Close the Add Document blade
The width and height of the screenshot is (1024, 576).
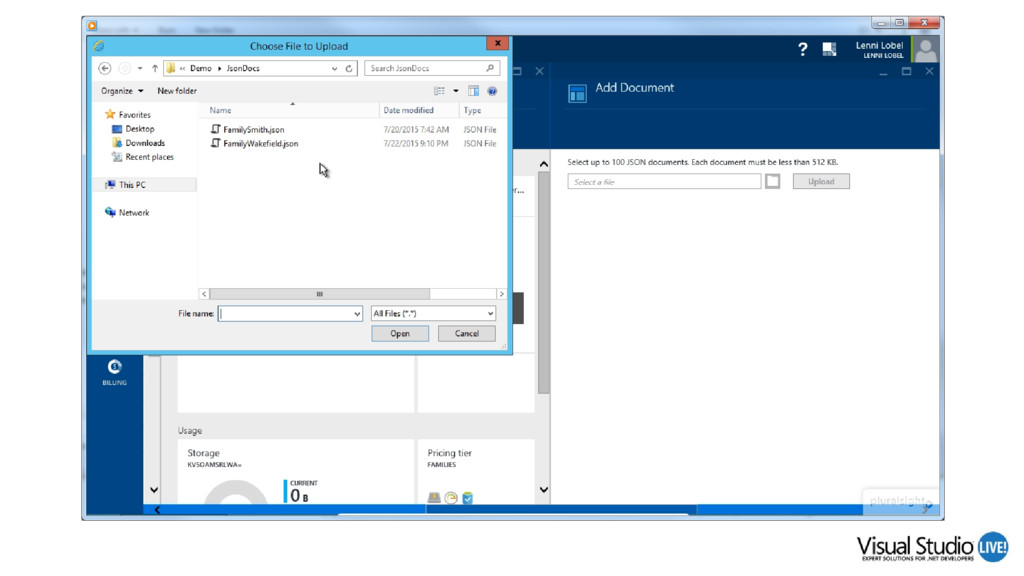(929, 71)
